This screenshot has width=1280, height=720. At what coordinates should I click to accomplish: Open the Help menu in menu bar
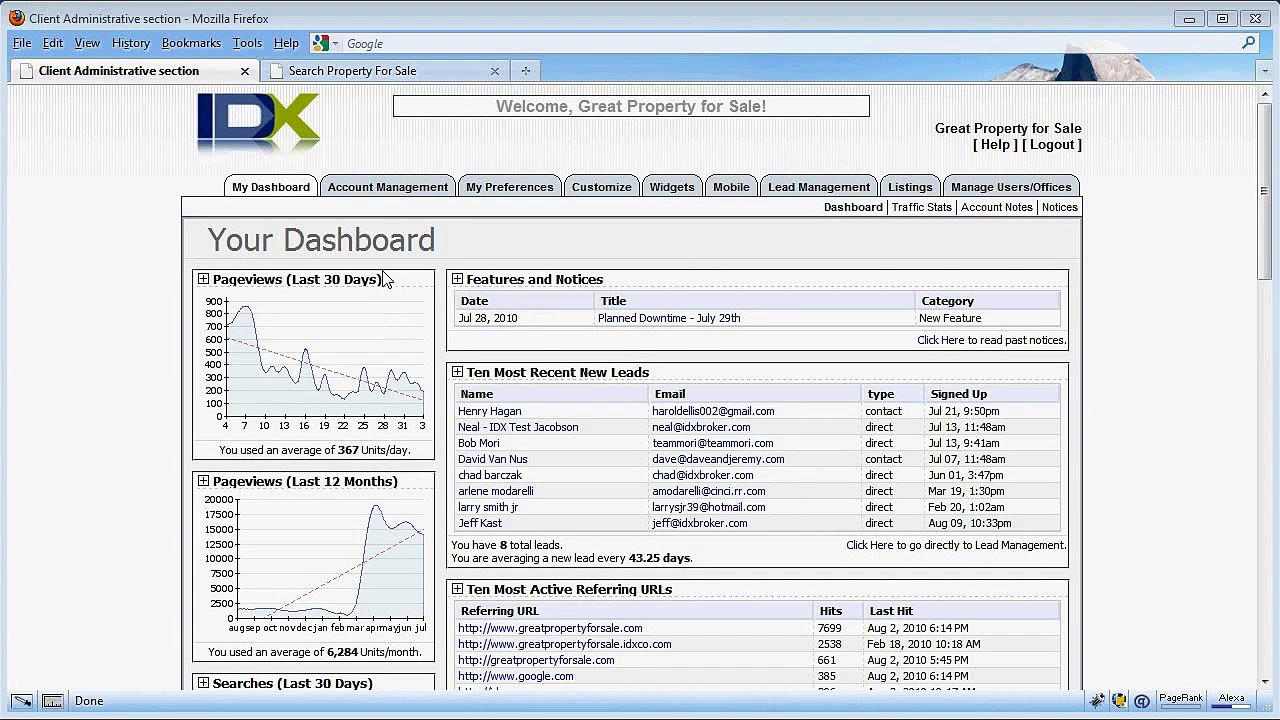[286, 44]
